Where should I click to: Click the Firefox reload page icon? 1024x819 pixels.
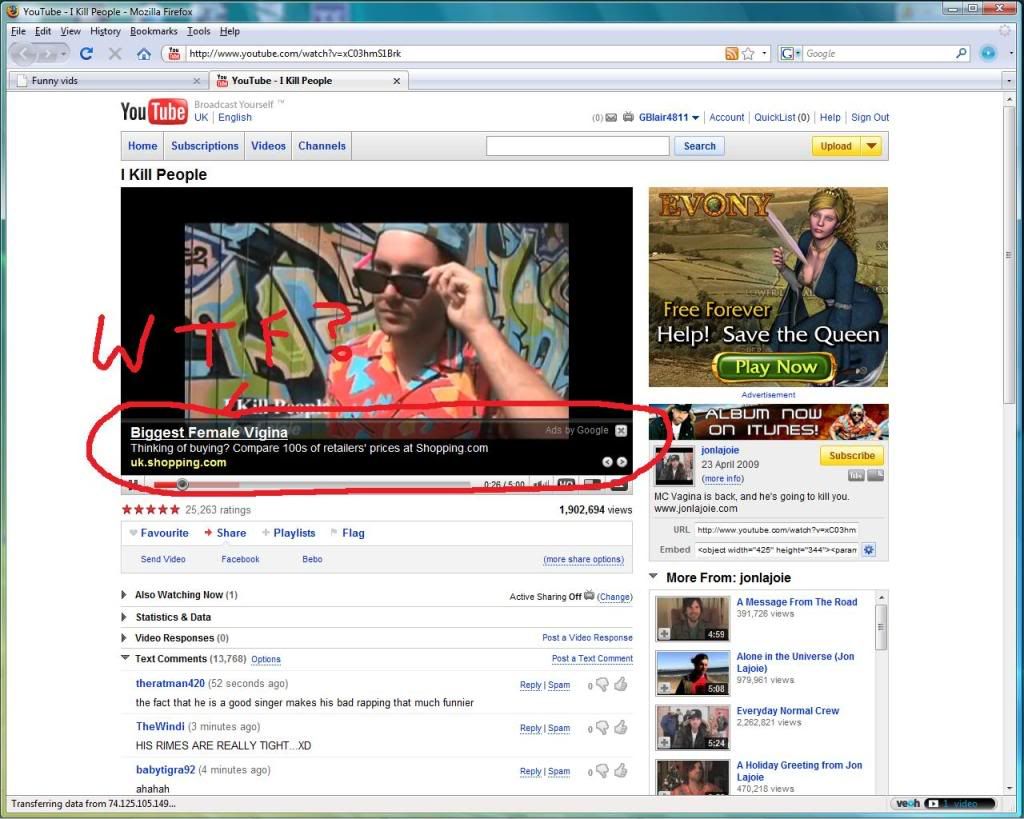coord(86,54)
